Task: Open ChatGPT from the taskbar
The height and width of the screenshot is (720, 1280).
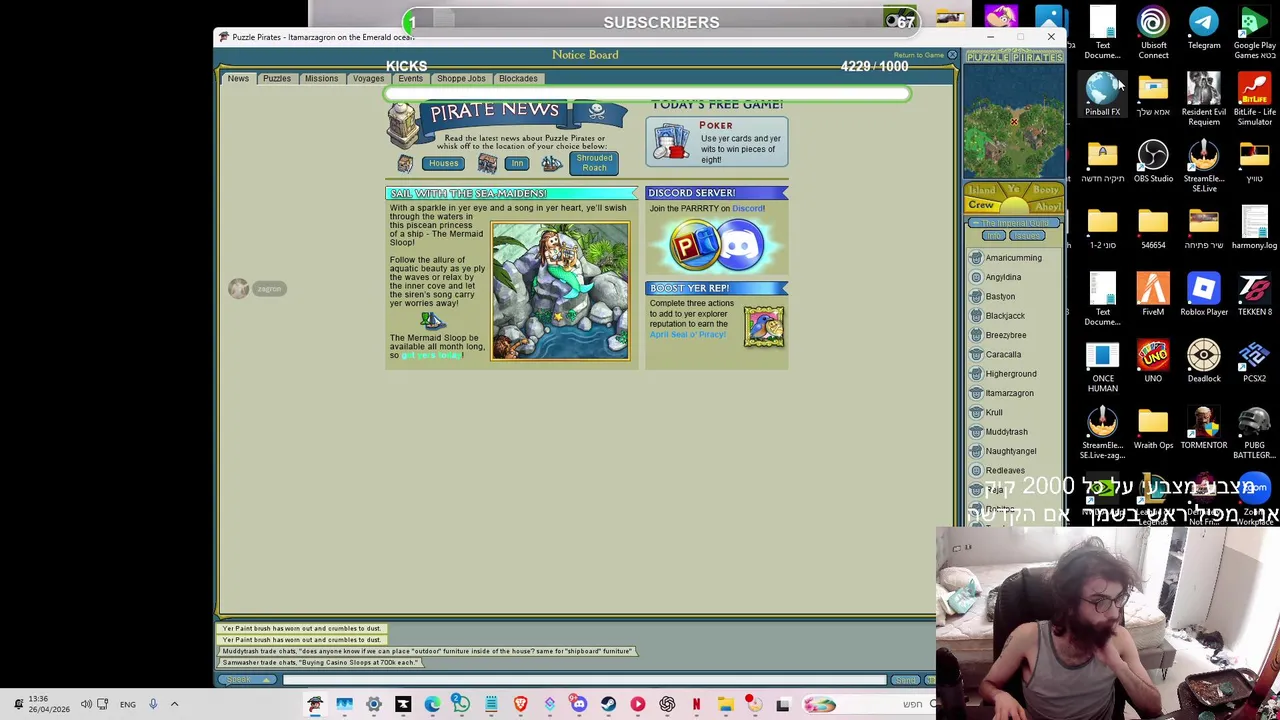Action: [667, 704]
